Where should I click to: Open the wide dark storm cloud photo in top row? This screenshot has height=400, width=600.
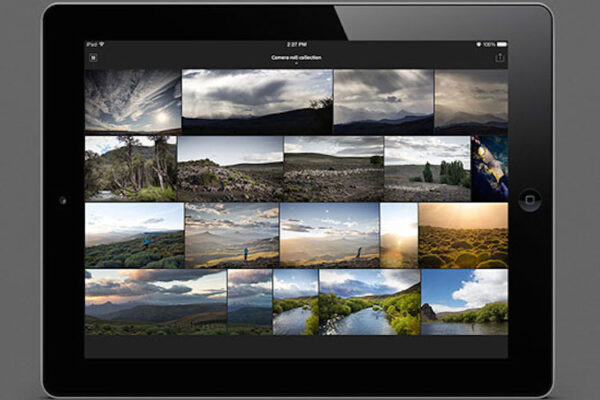pos(257,101)
